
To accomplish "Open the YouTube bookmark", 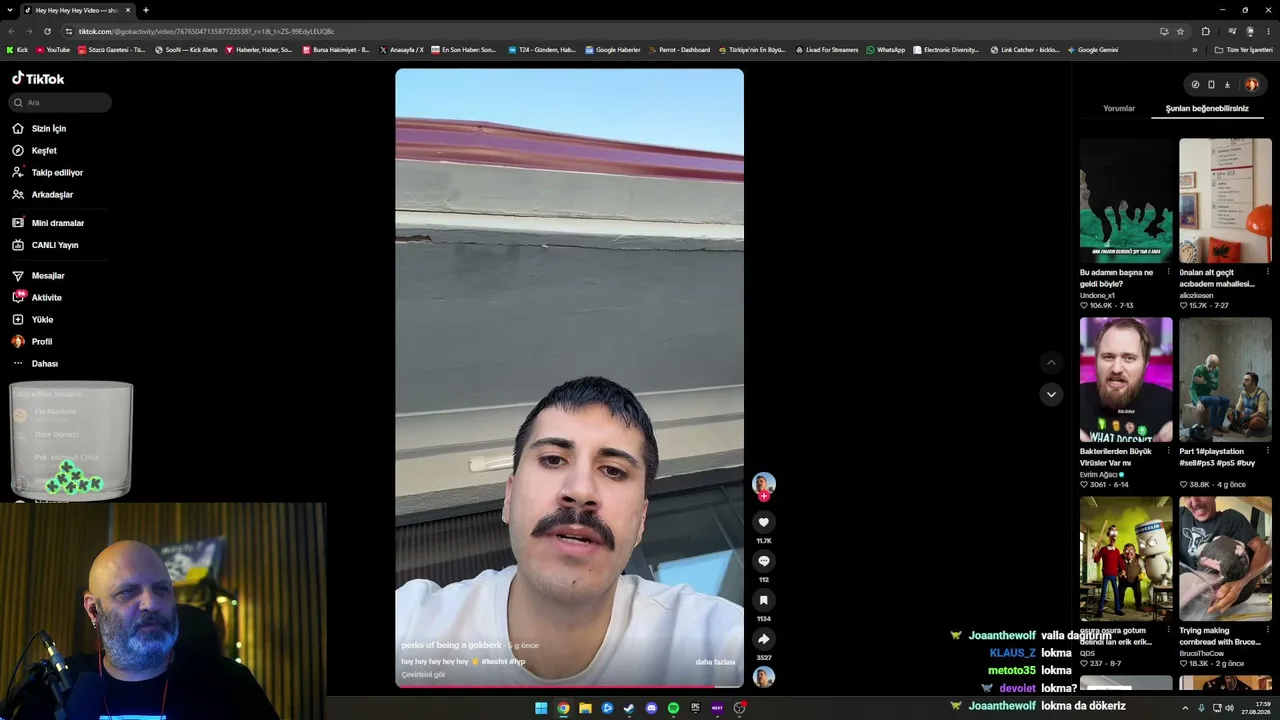I will [x=53, y=50].
